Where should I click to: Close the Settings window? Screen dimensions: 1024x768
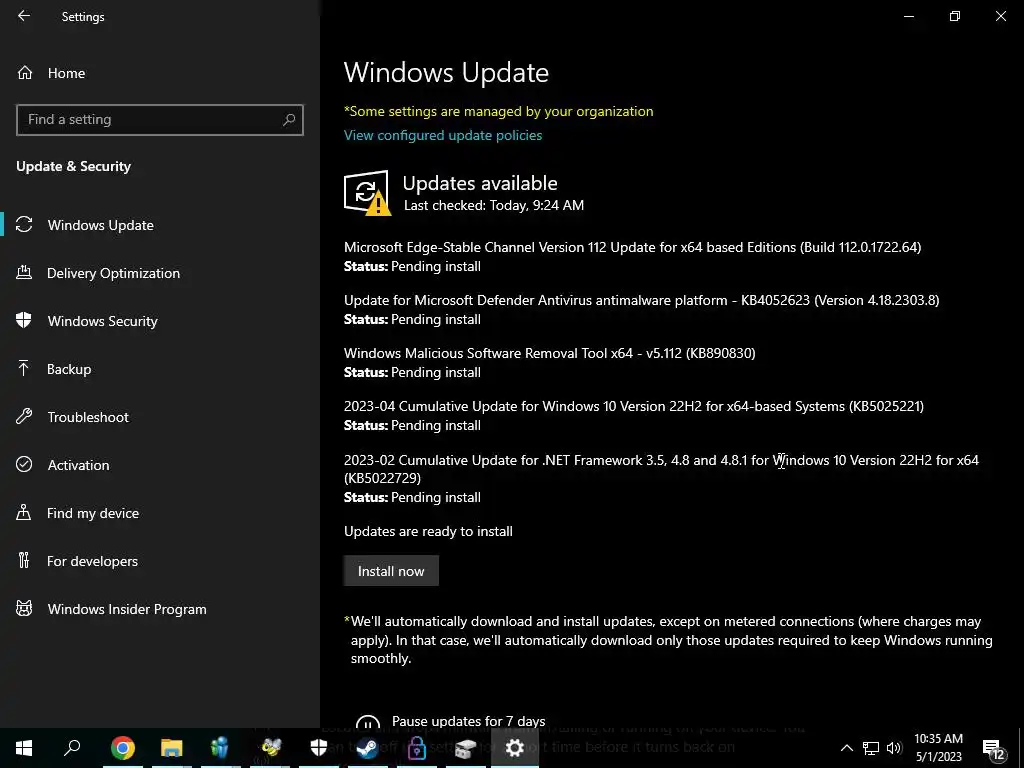pyautogui.click(x=1000, y=16)
